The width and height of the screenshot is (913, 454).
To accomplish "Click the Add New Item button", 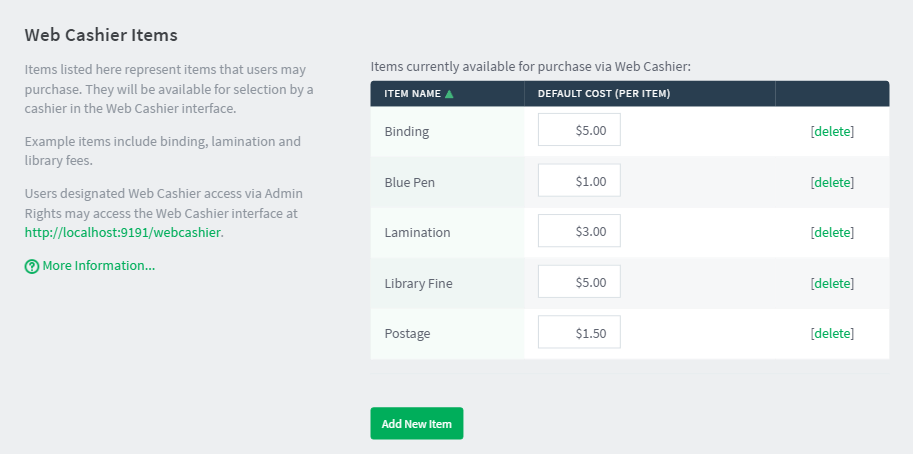I will (417, 423).
